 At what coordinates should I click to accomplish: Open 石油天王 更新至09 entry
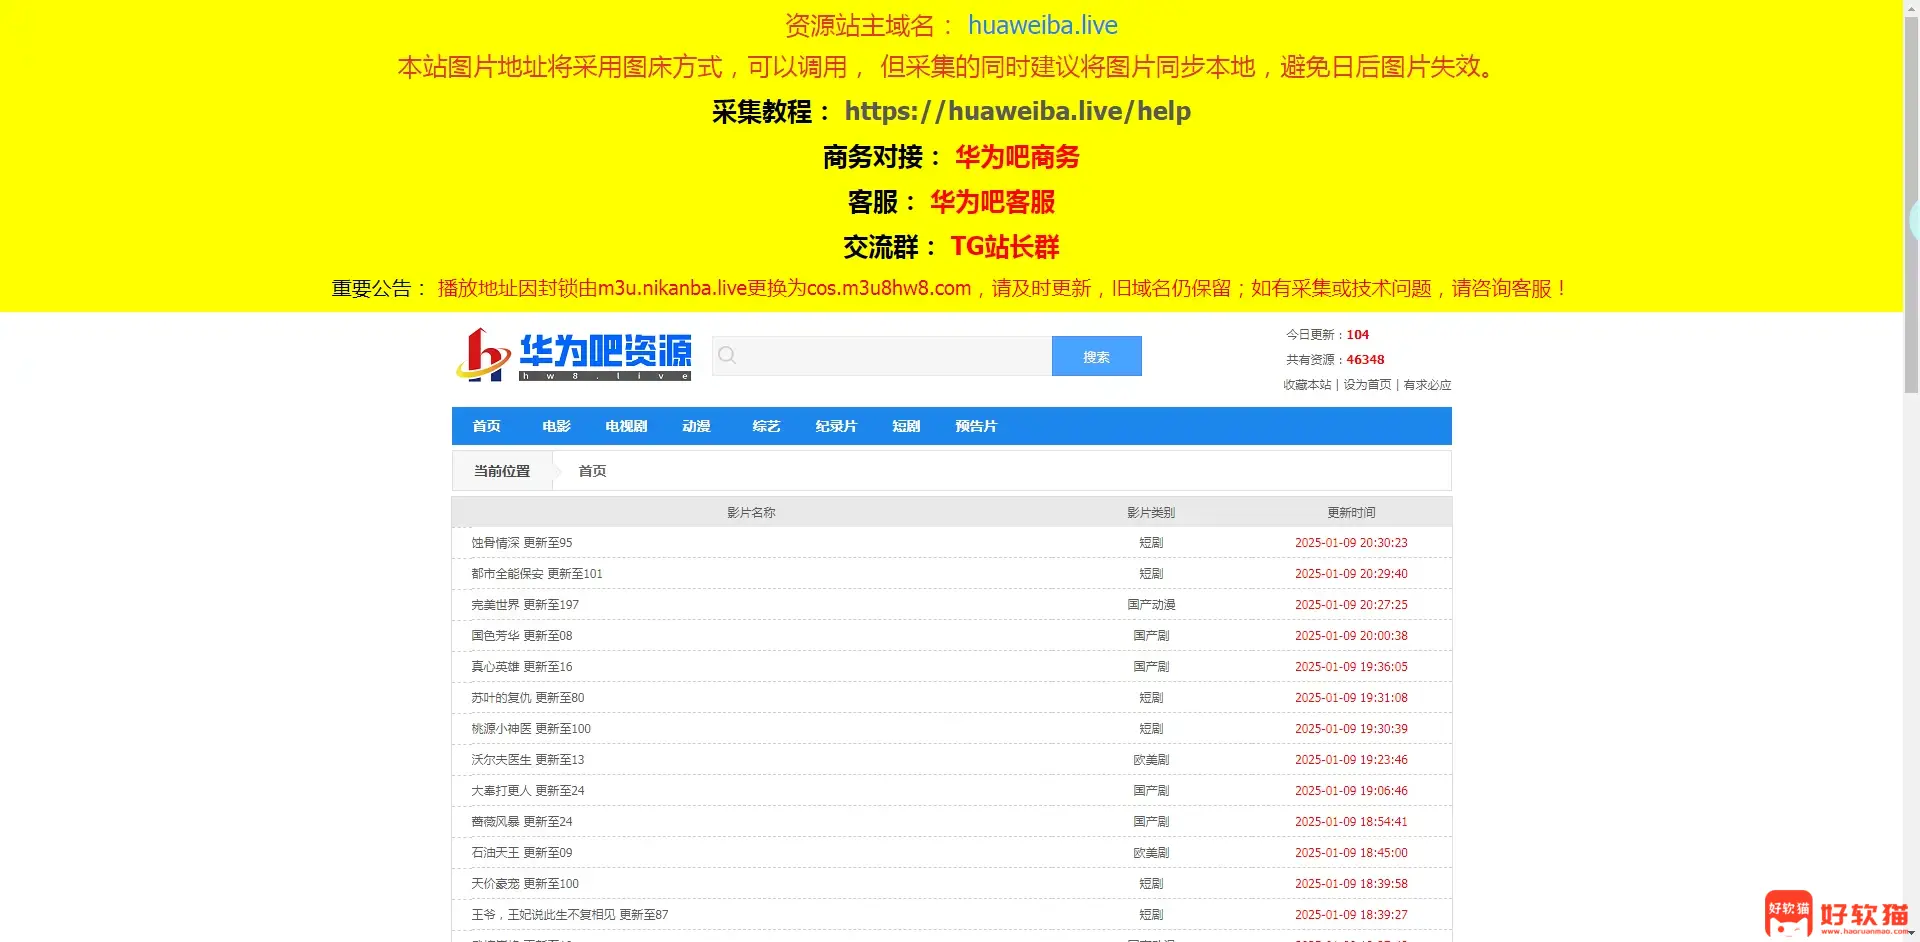[522, 853]
